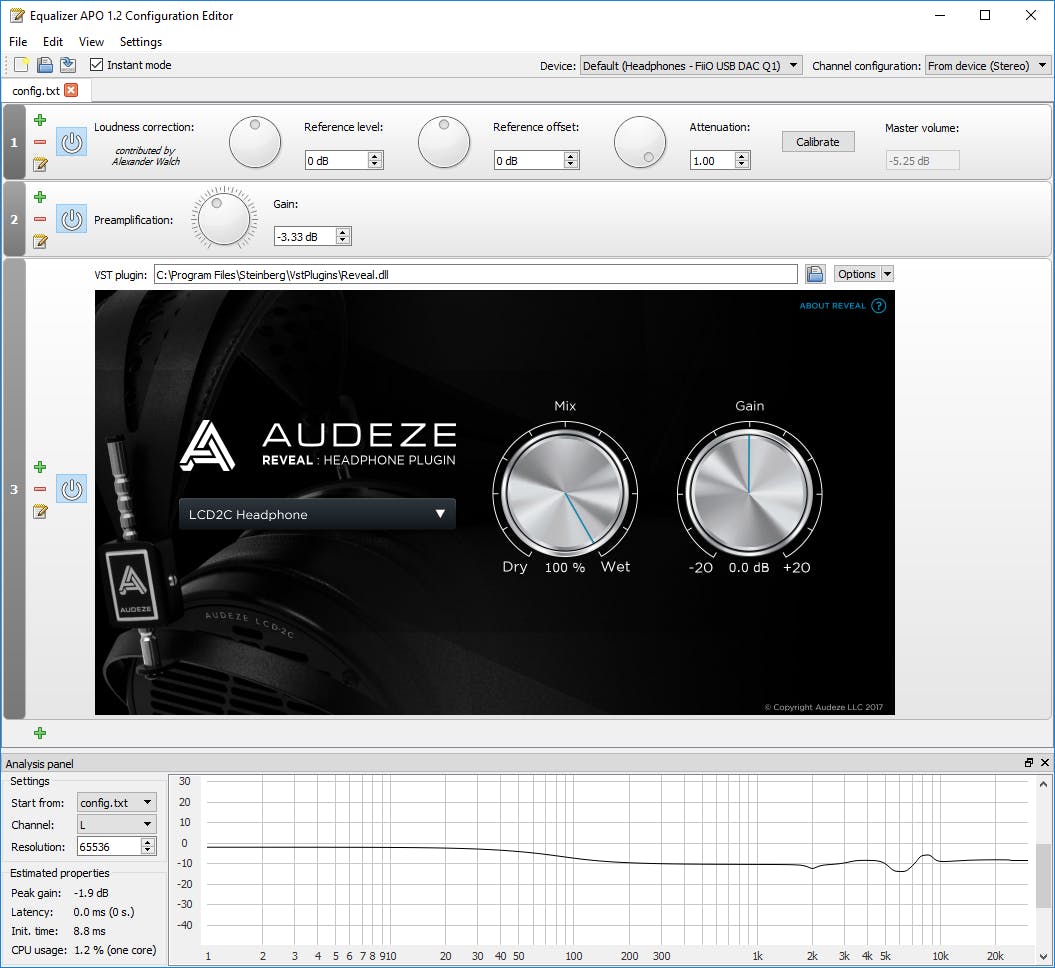
Task: Browse for a different VST plugin file
Action: [815, 273]
